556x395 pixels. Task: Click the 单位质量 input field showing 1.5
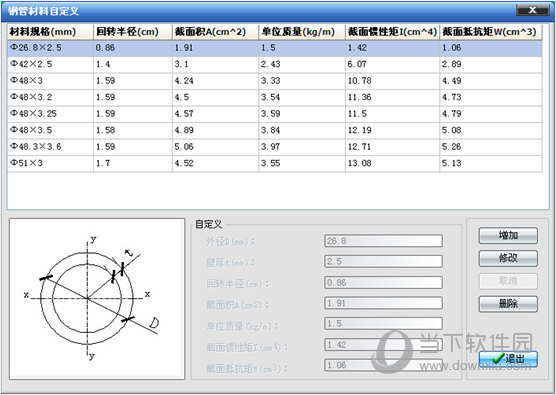383,324
